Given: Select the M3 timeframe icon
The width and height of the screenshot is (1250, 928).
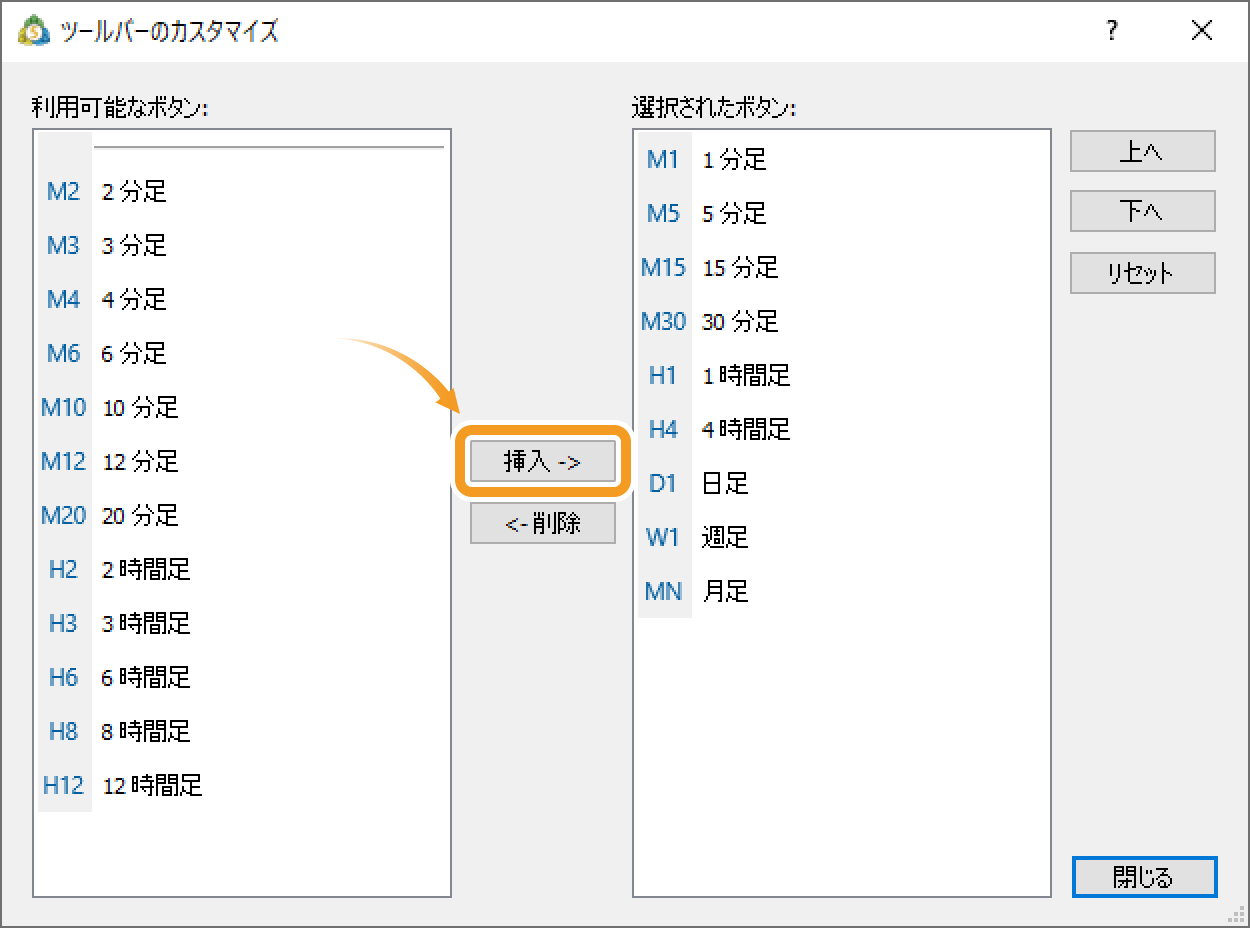Looking at the screenshot, I should pyautogui.click(x=63, y=246).
